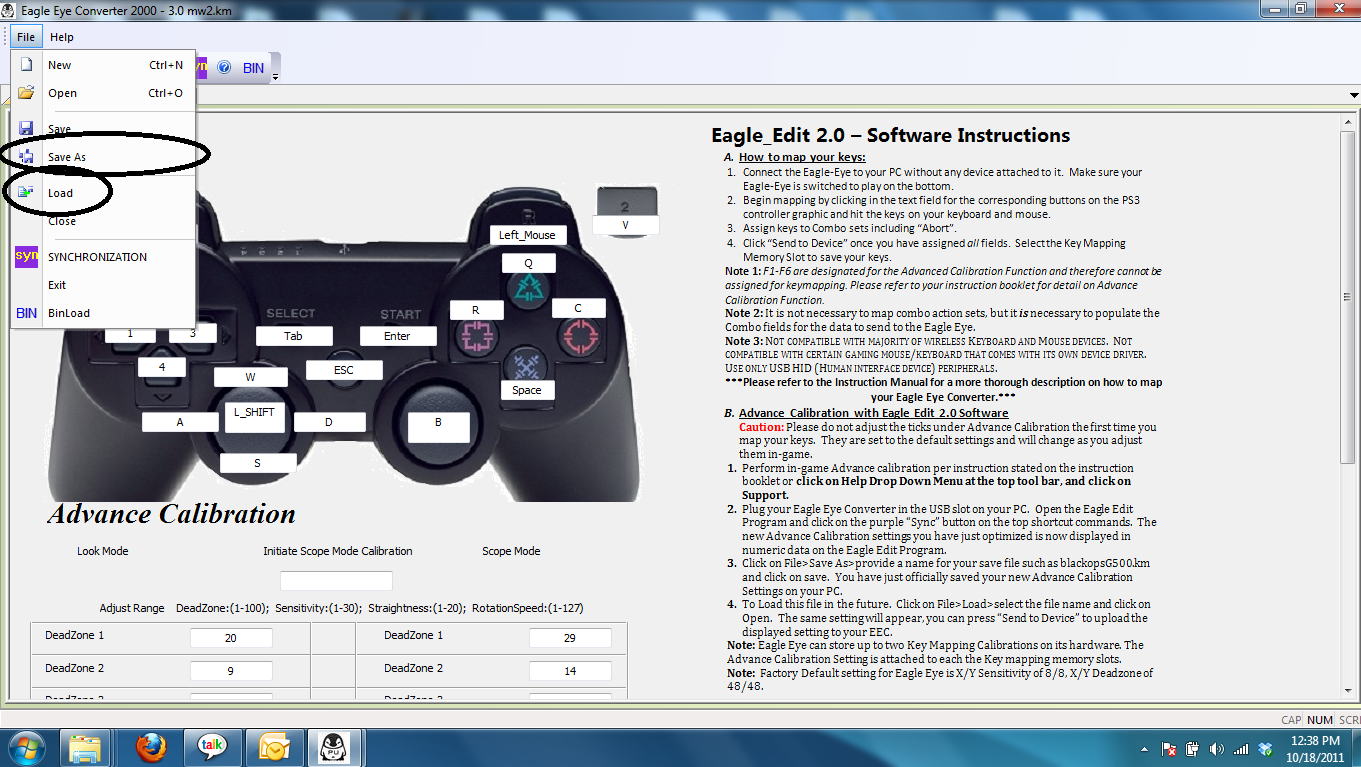This screenshot has height=767, width=1361.
Task: Click the Enter mapping field under START
Action: click(x=398, y=336)
